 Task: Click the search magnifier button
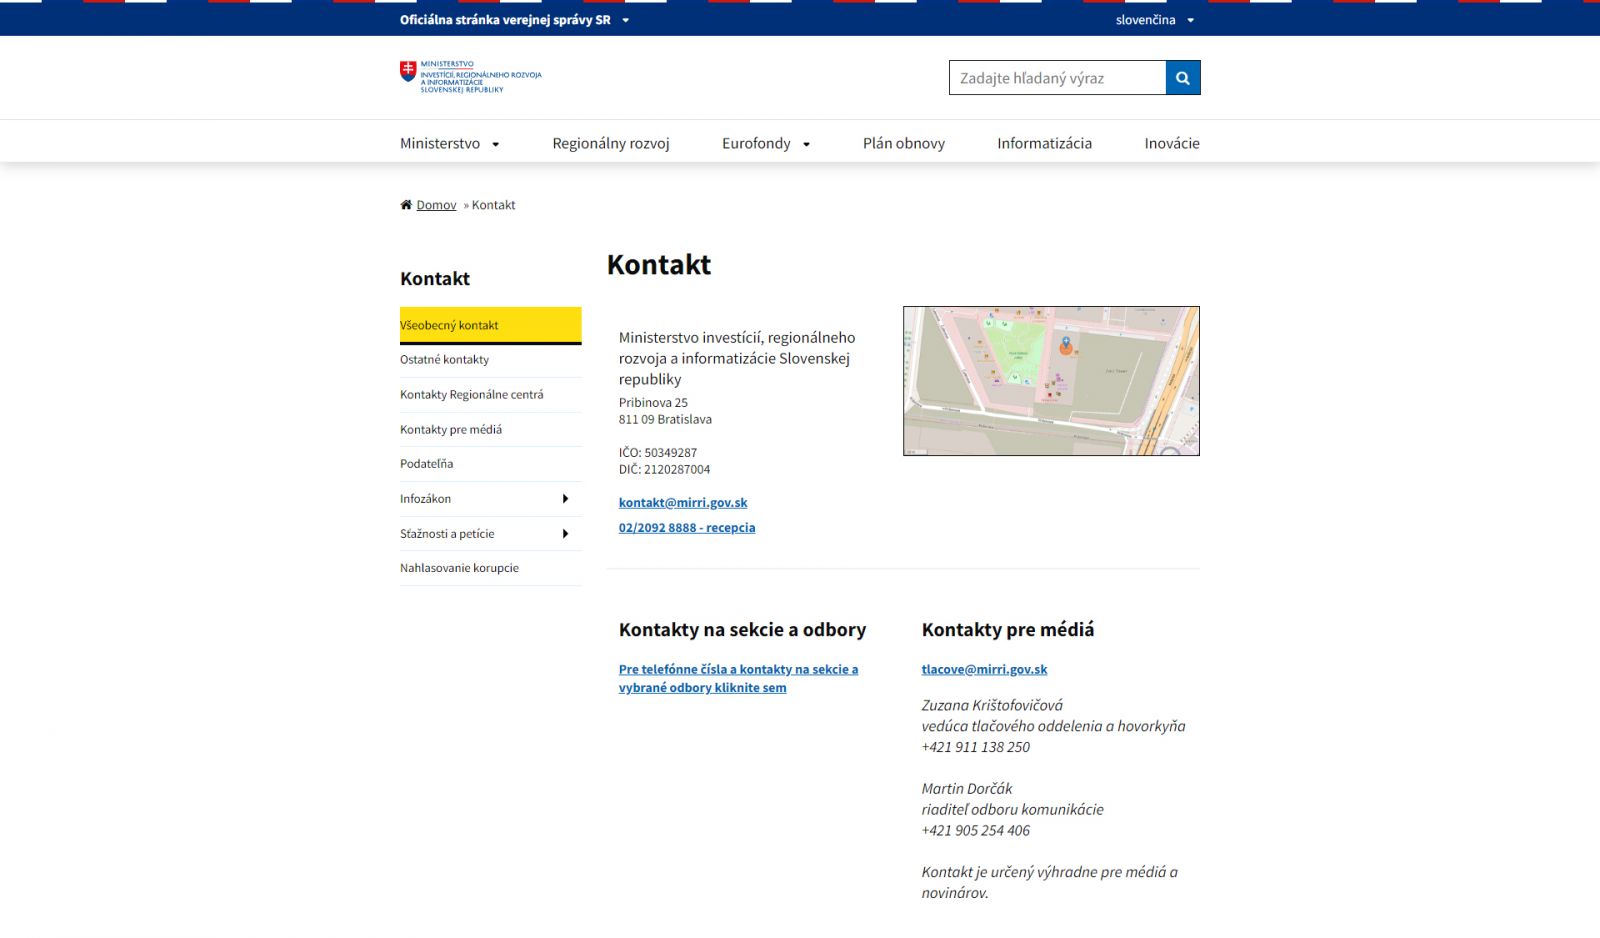pyautogui.click(x=1182, y=78)
